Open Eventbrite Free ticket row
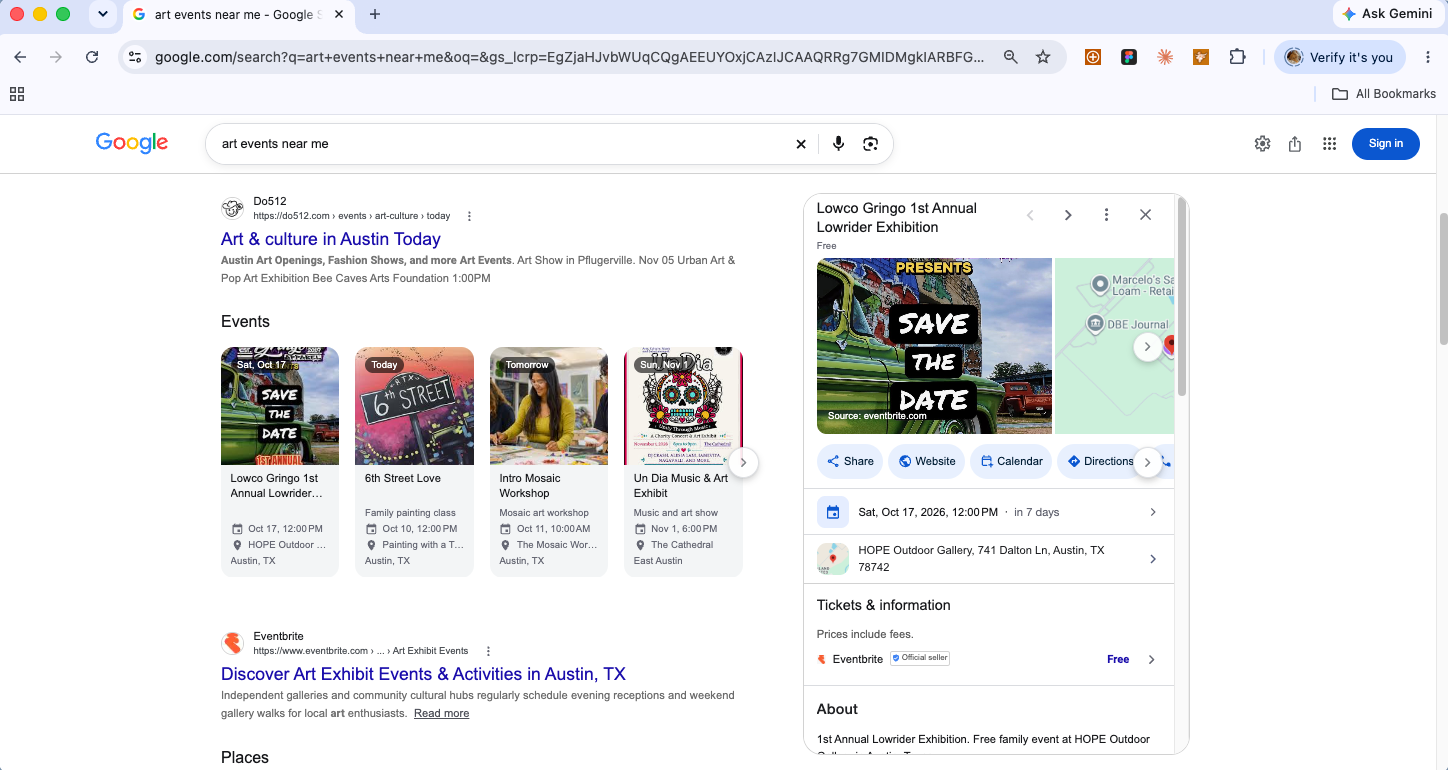1448x770 pixels. [989, 659]
